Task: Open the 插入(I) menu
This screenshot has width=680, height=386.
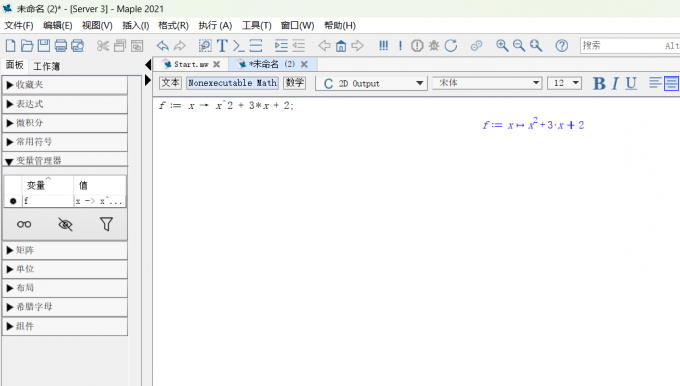Action: coord(136,26)
